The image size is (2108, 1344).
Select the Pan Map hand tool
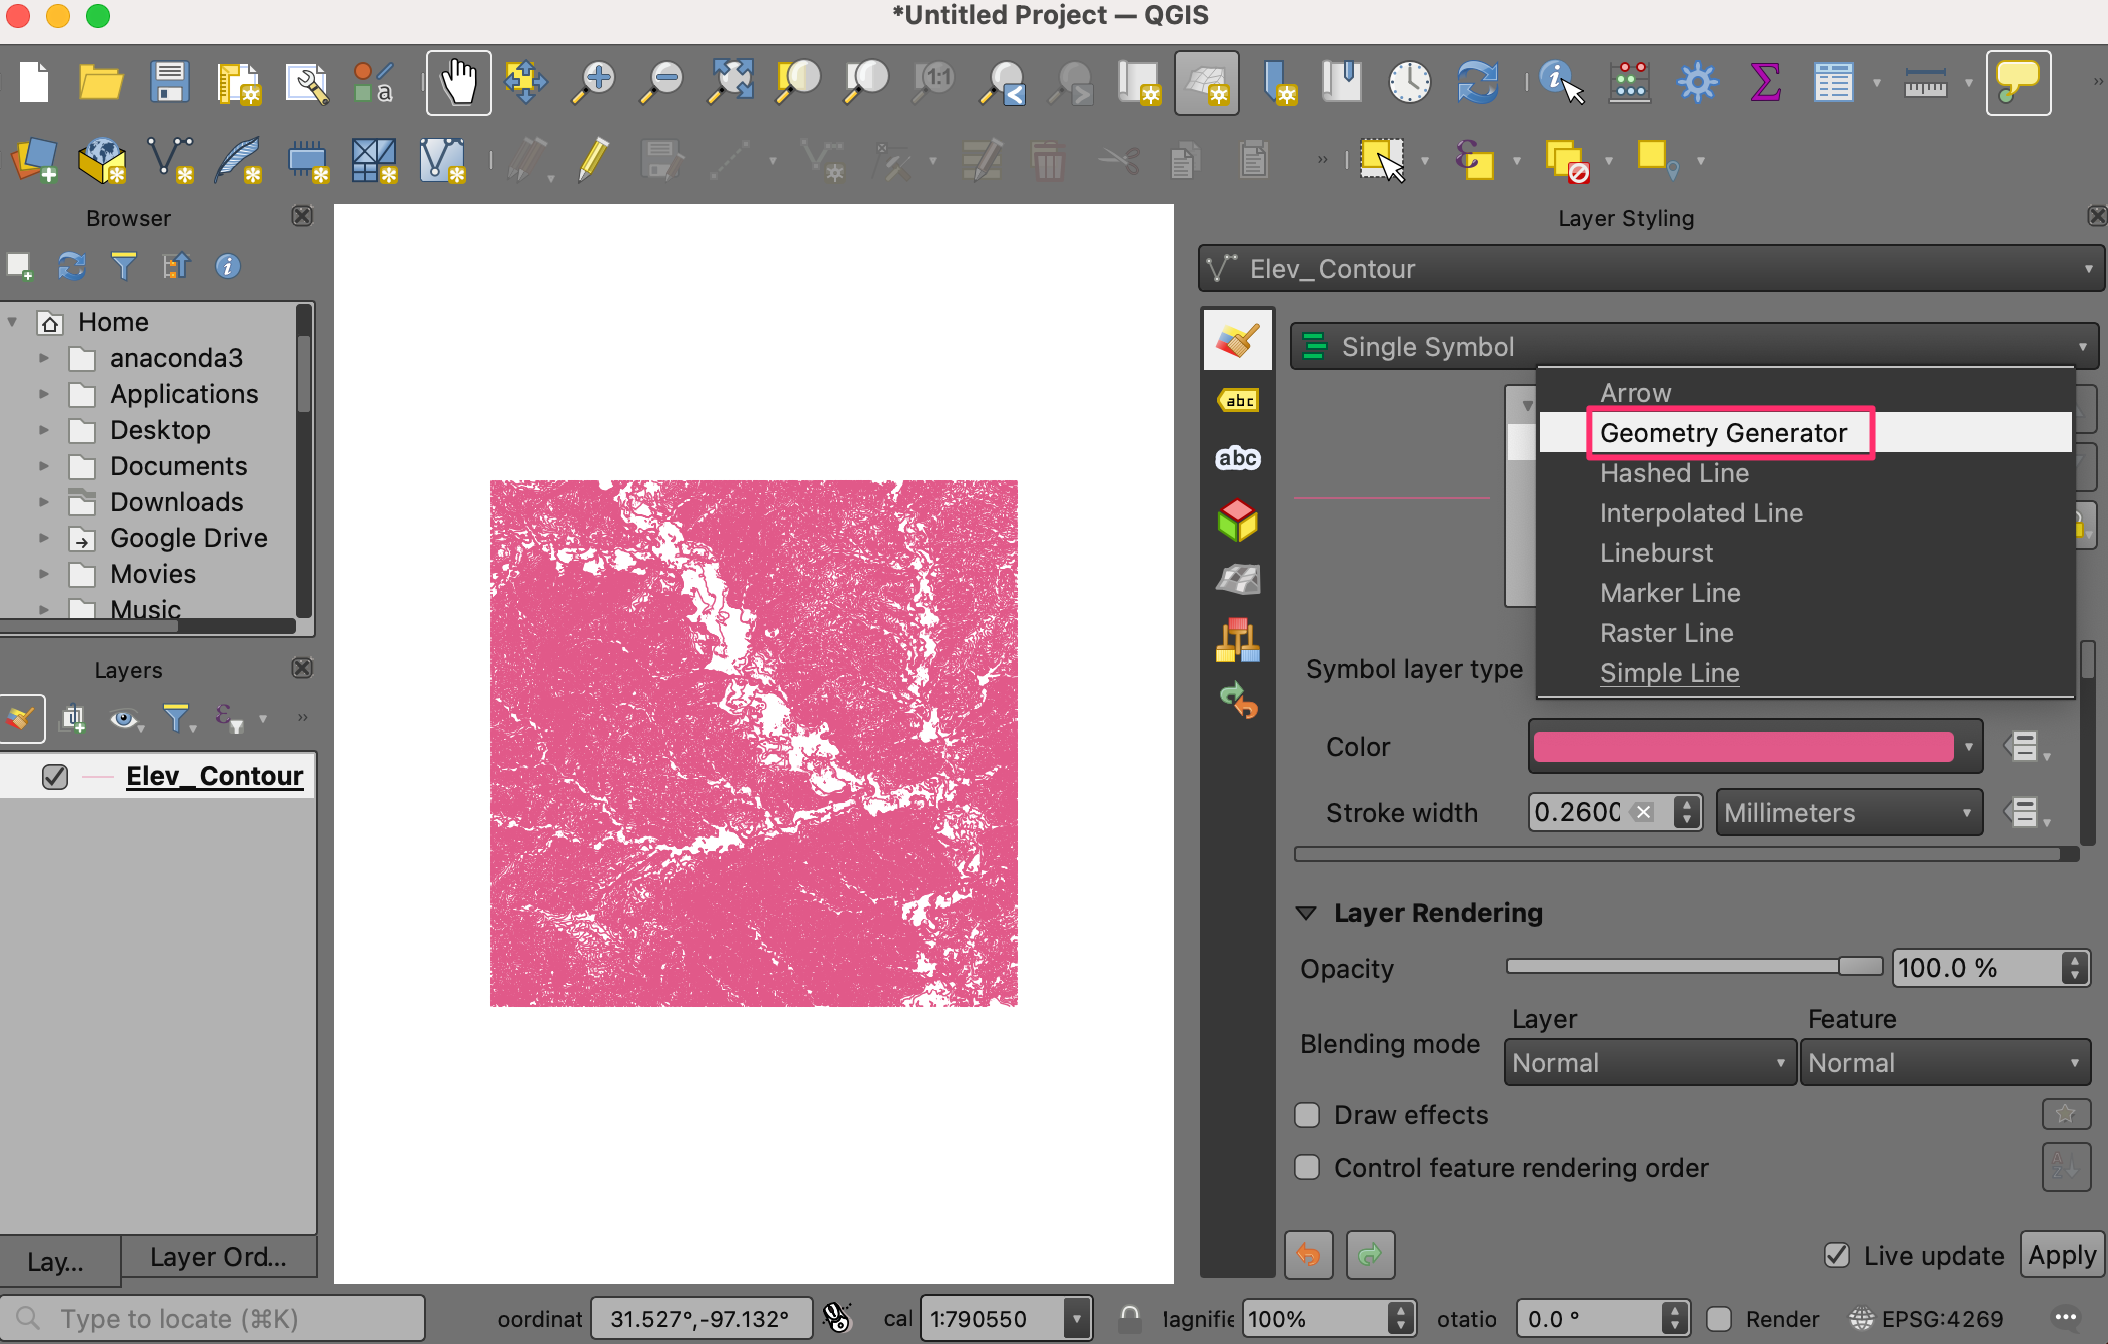(458, 82)
